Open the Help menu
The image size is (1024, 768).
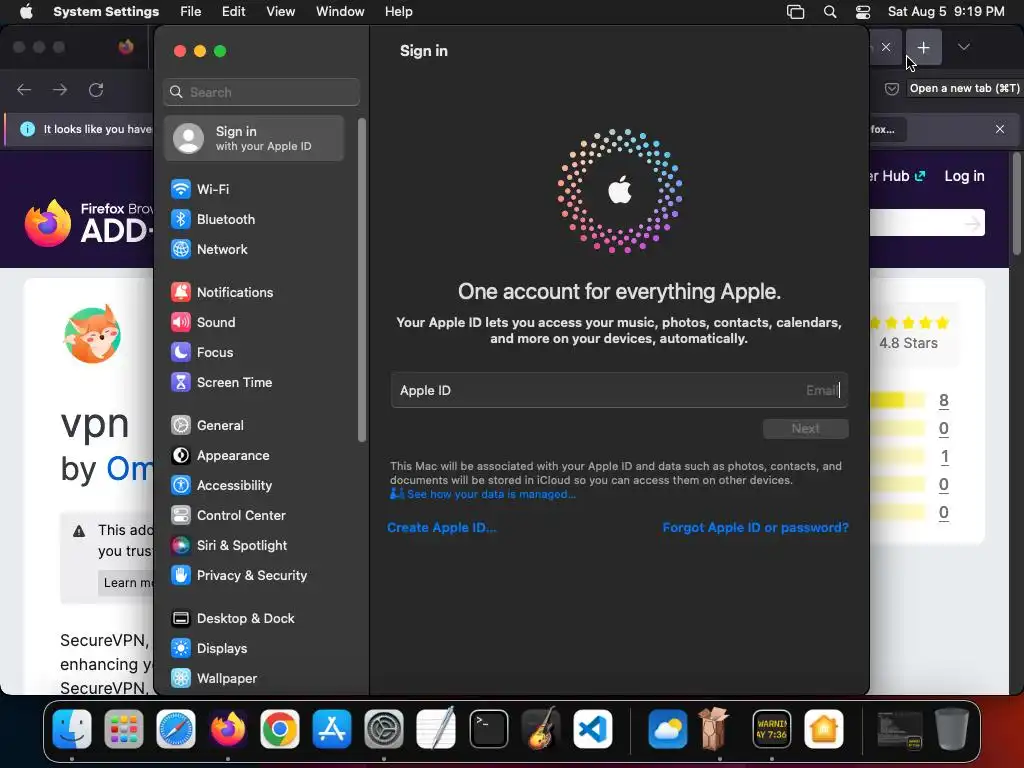(398, 12)
